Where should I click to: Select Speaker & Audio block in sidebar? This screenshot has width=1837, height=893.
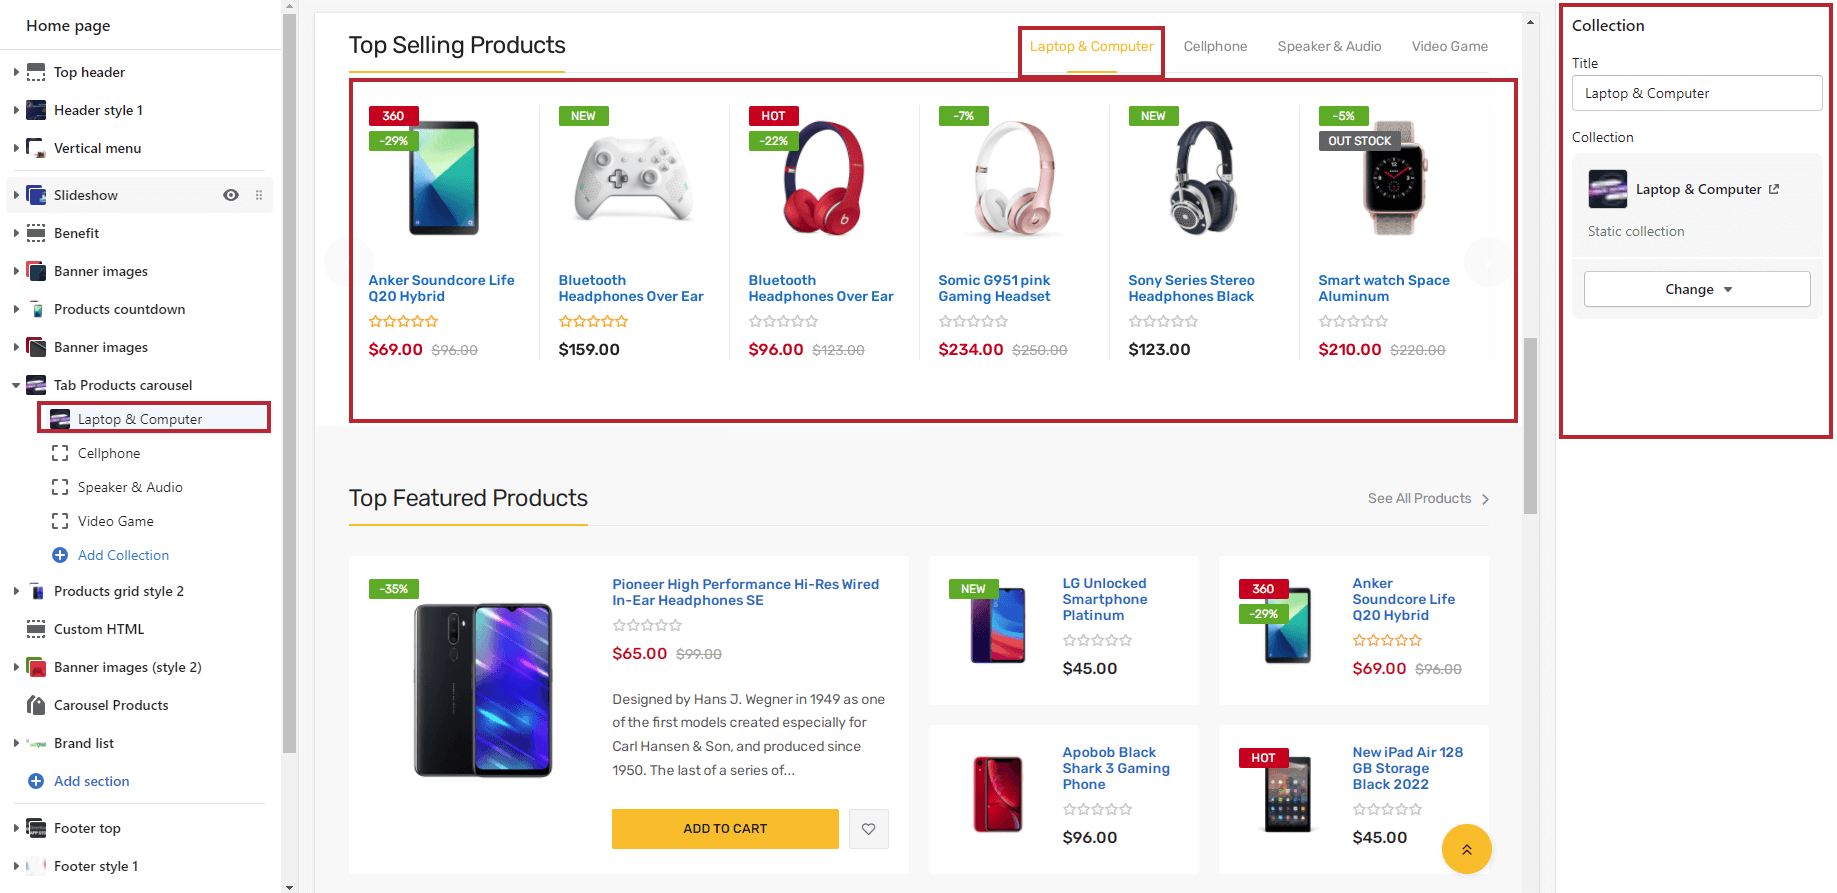coord(130,487)
